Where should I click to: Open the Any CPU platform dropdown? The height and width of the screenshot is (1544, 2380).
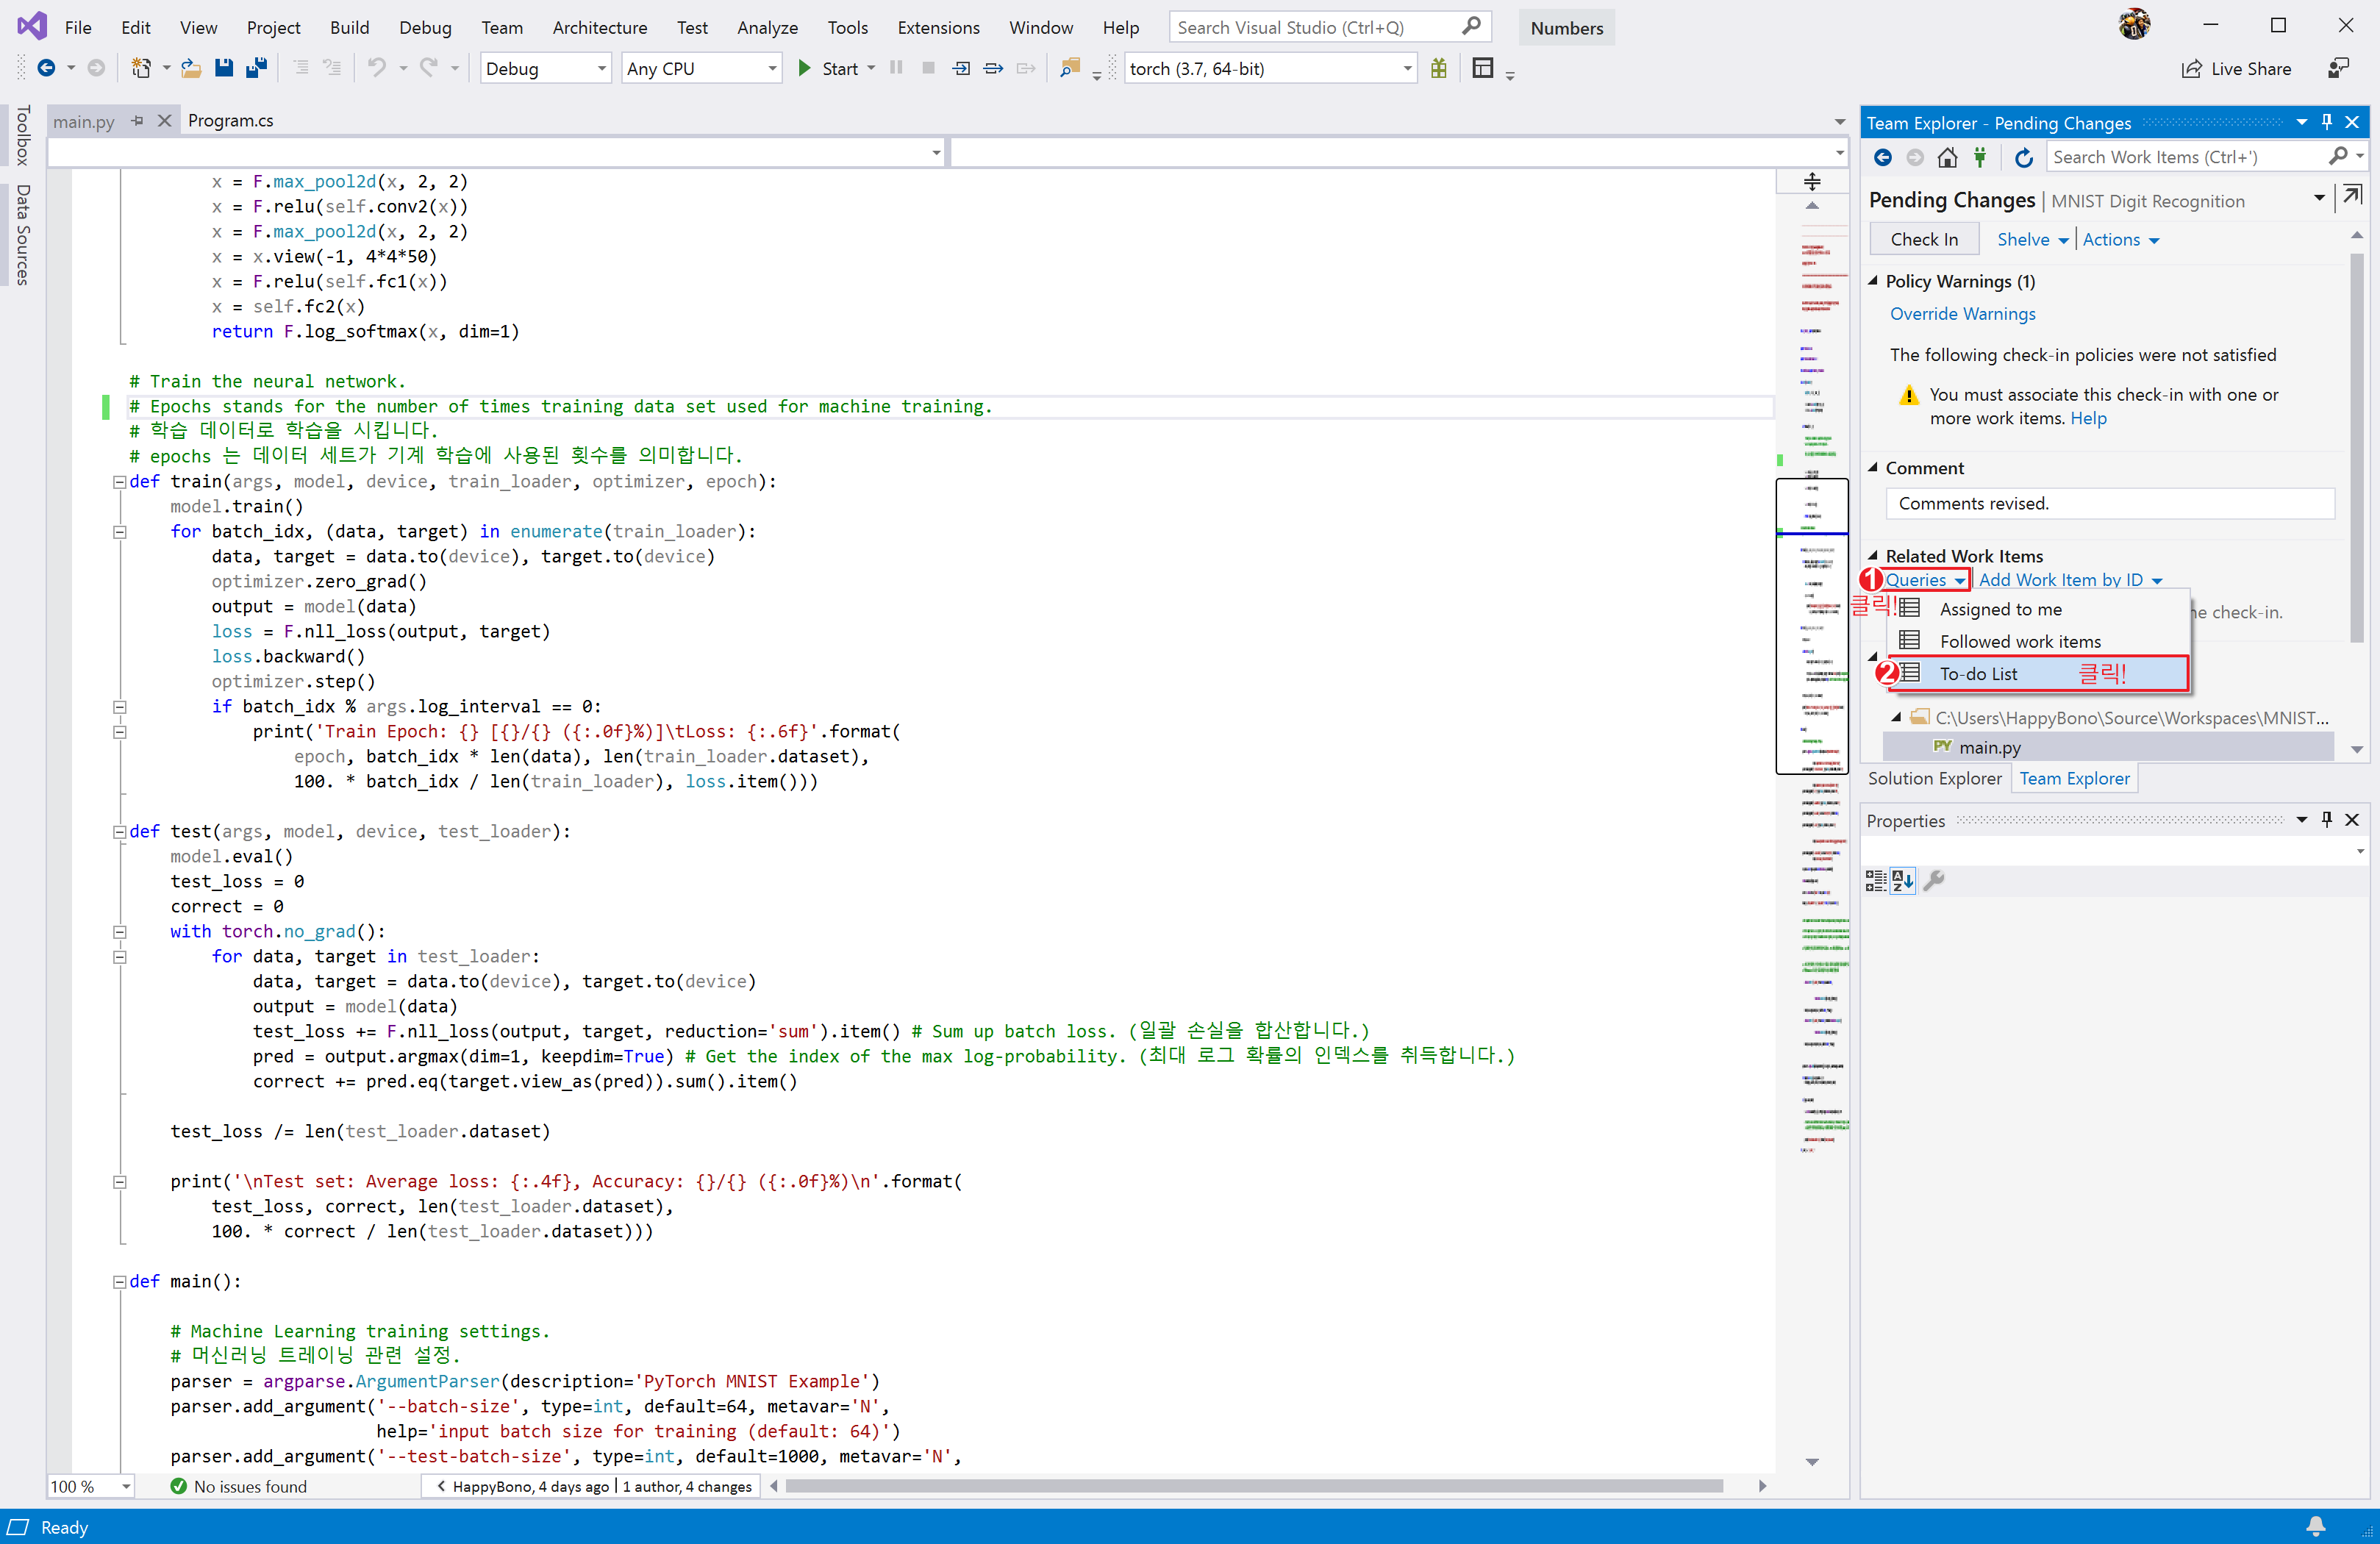701,68
